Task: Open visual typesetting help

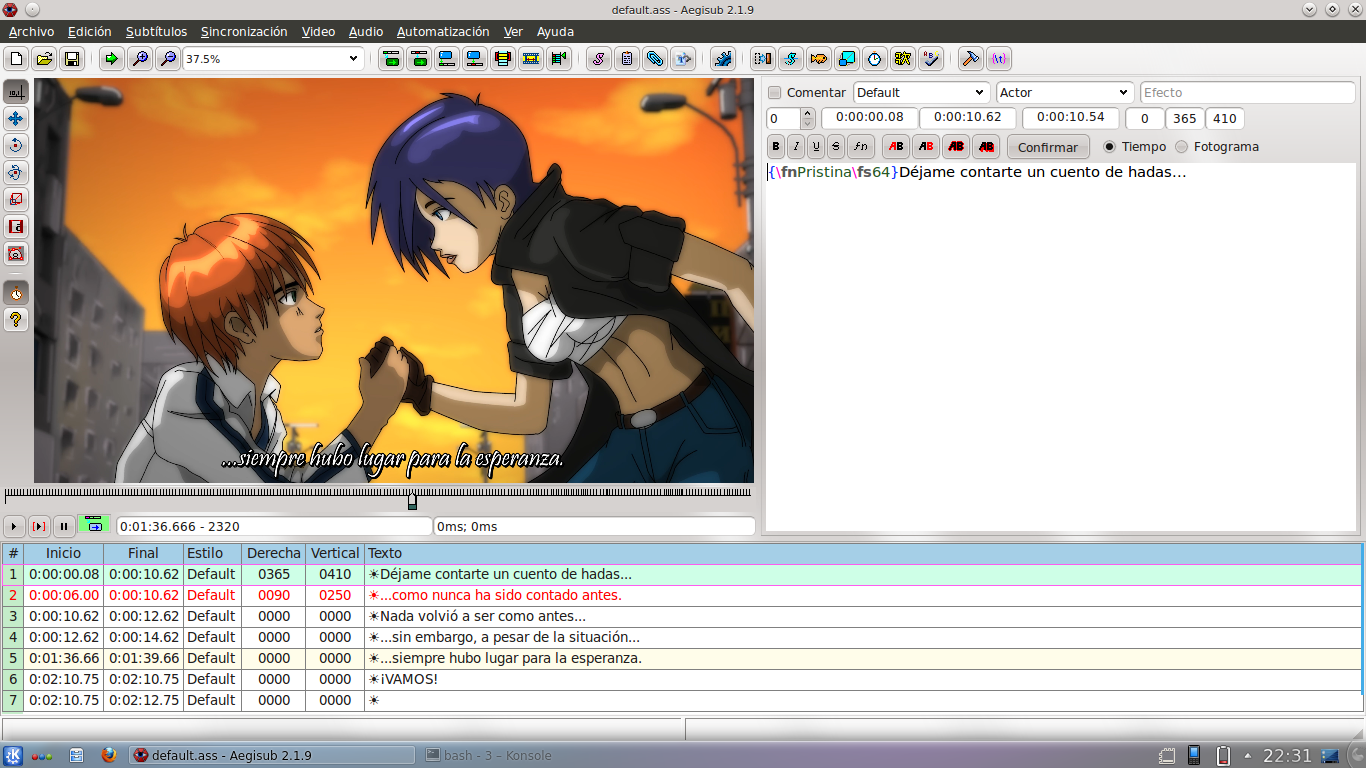Action: tap(16, 320)
